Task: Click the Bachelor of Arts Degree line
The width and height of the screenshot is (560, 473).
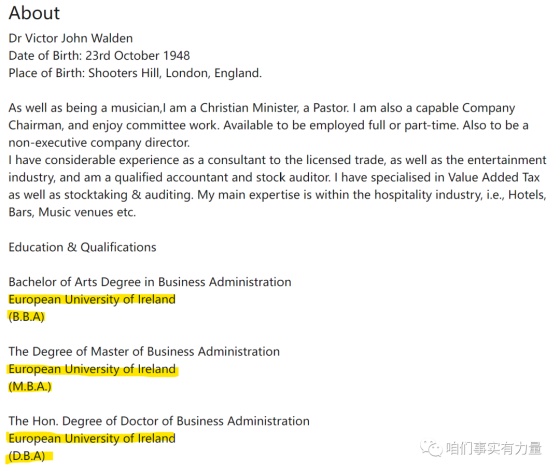Action: (150, 282)
